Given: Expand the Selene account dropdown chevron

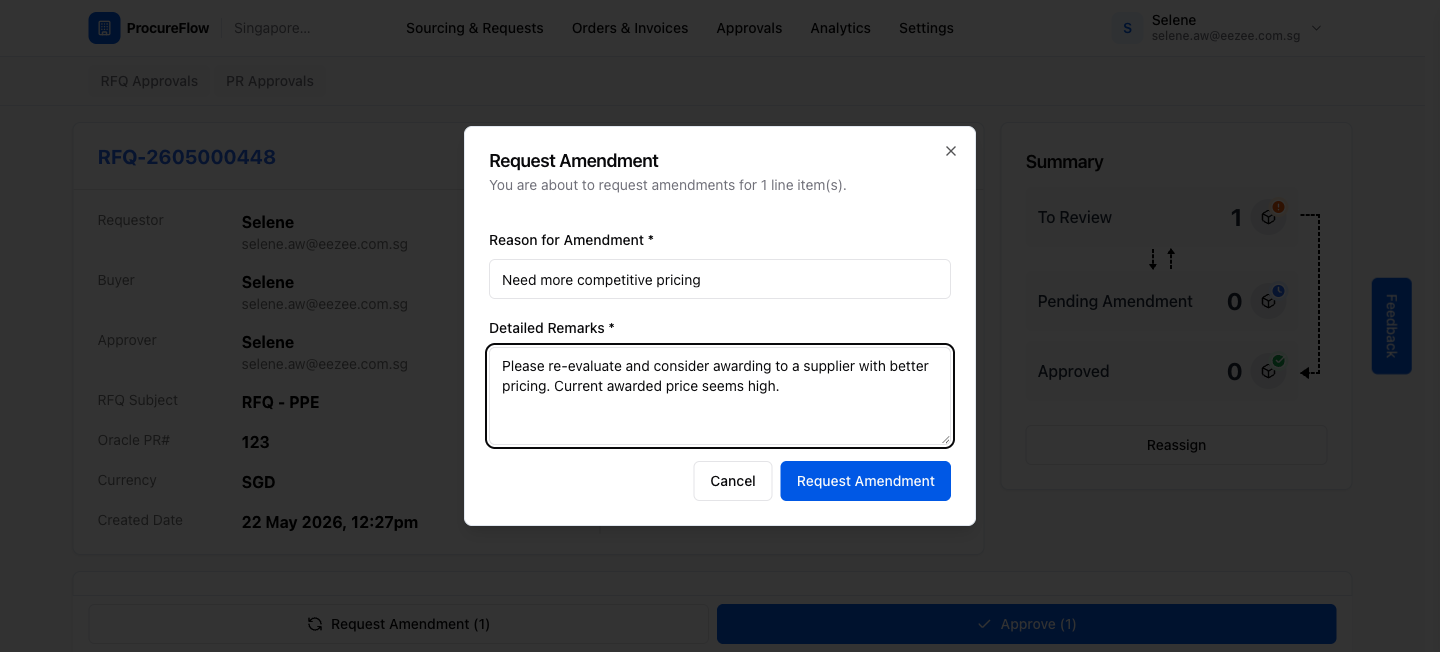Looking at the screenshot, I should (1316, 28).
